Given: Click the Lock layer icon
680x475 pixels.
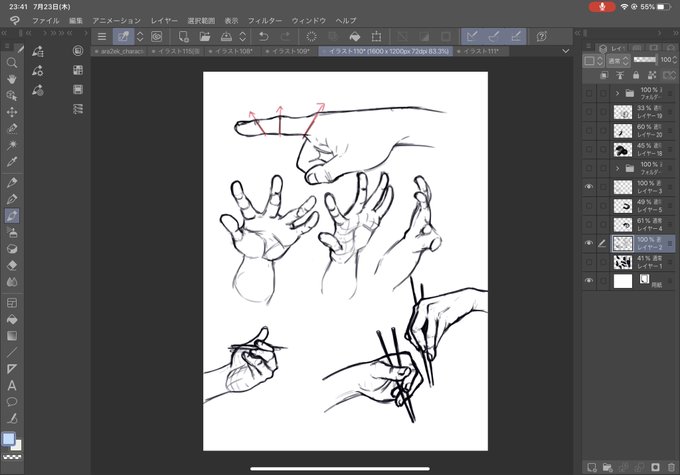Looking at the screenshot, I should (x=636, y=75).
